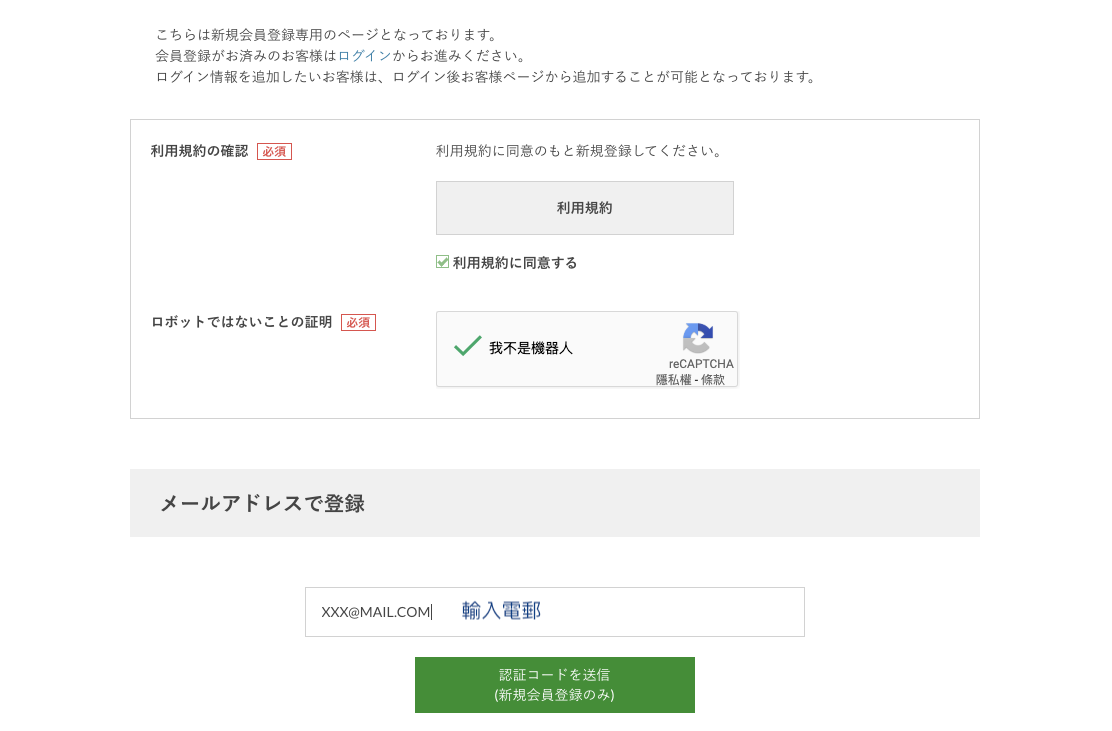
Task: Click the 必須 badge beside 利用規約の確認
Action: (274, 152)
